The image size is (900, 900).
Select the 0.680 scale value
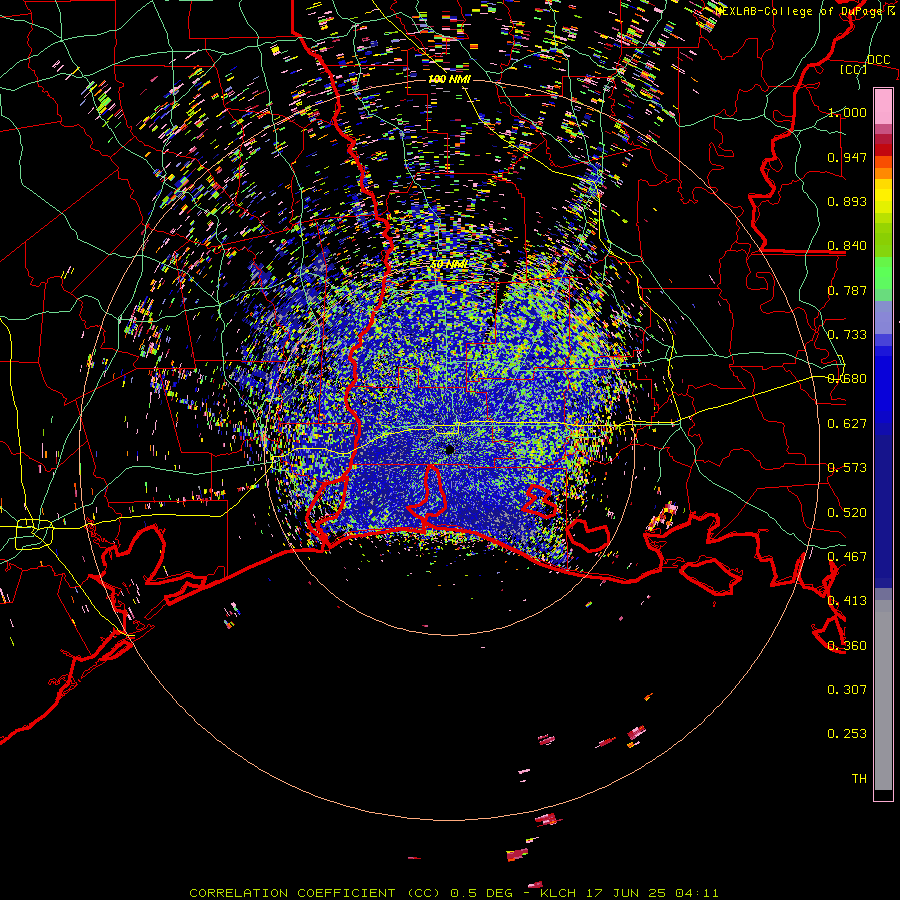[x=847, y=379]
